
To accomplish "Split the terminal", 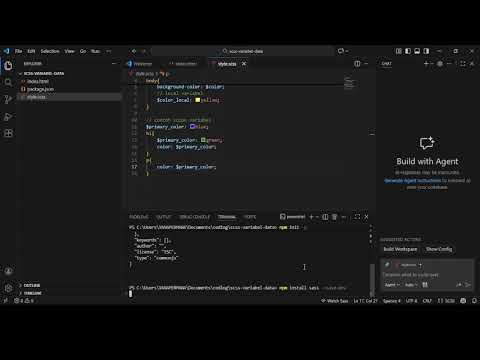I will point(325,217).
